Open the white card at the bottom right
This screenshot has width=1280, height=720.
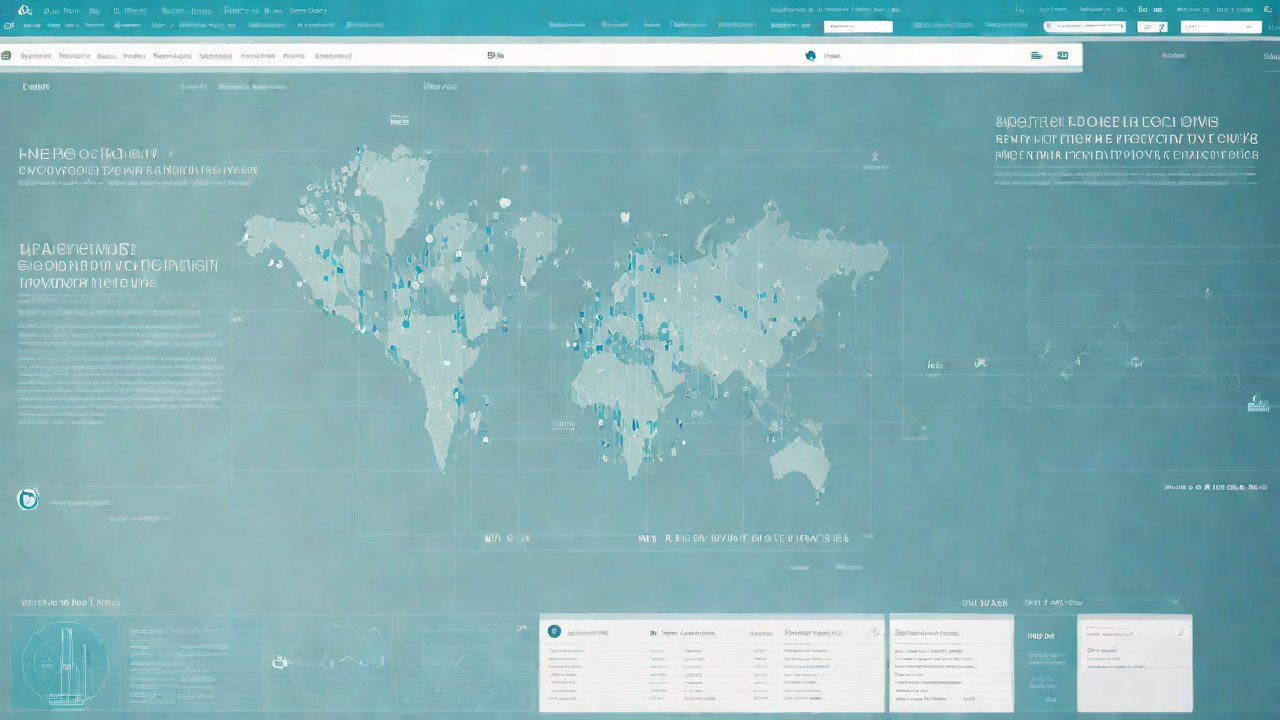[x=1134, y=662]
